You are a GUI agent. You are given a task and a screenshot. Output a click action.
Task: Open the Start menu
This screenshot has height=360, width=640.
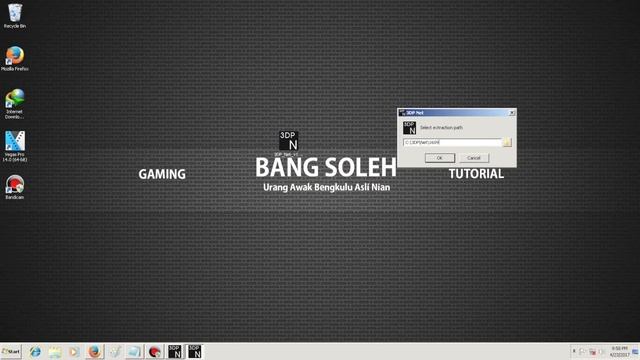coord(11,351)
